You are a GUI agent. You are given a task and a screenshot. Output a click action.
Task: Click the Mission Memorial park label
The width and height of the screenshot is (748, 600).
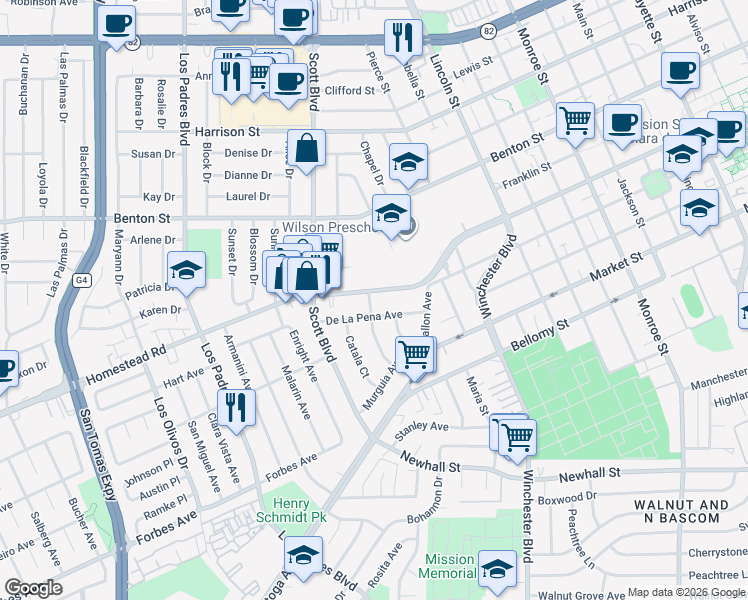pos(447,566)
